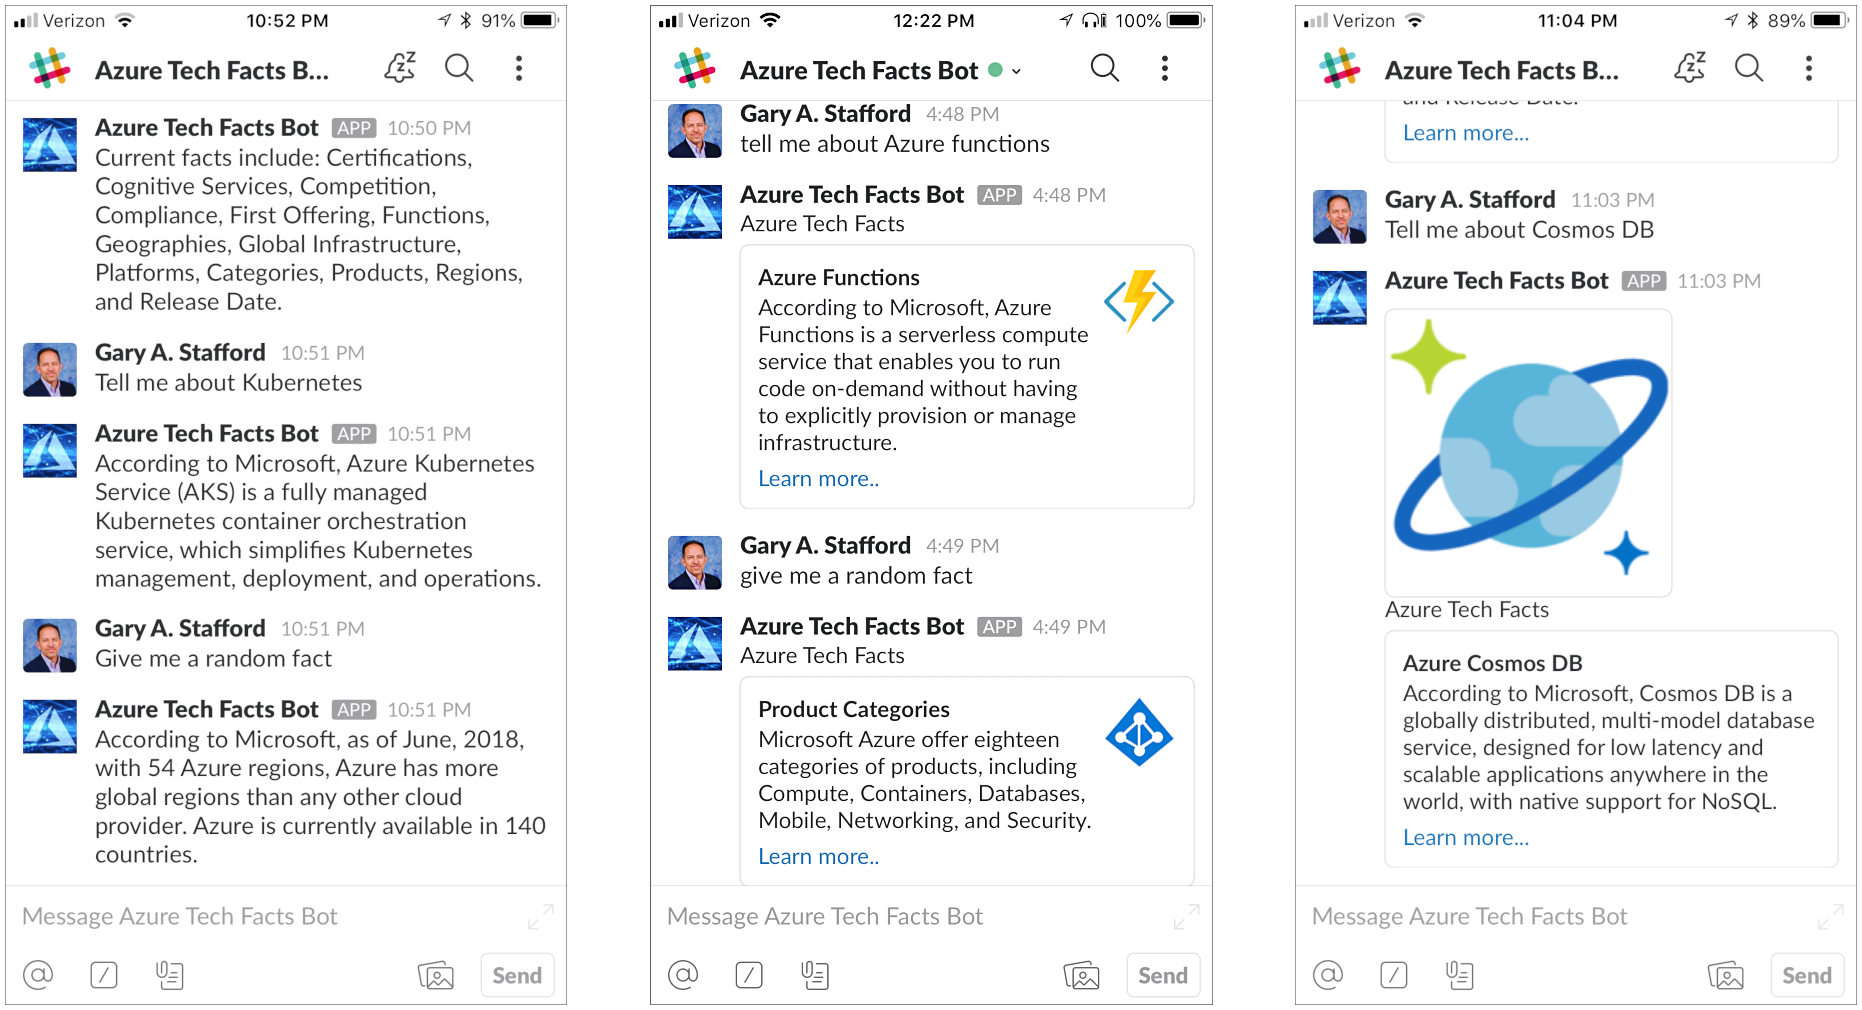The width and height of the screenshot is (1862, 1010).
Task: Tap the 'give me a random fact' message in the middle phone
Action: (856, 576)
